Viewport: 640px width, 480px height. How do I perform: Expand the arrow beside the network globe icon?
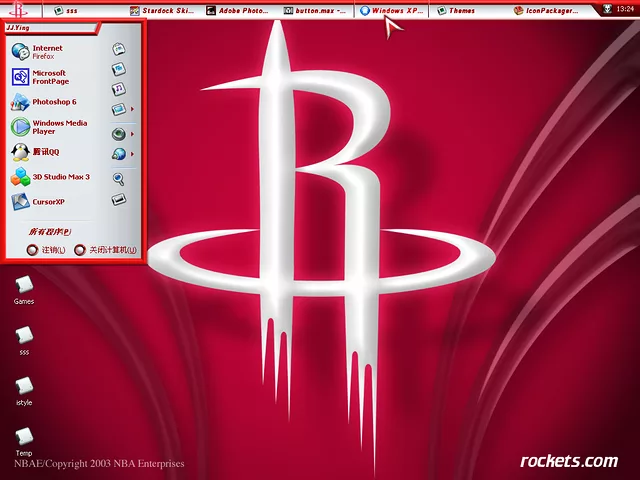(133, 154)
